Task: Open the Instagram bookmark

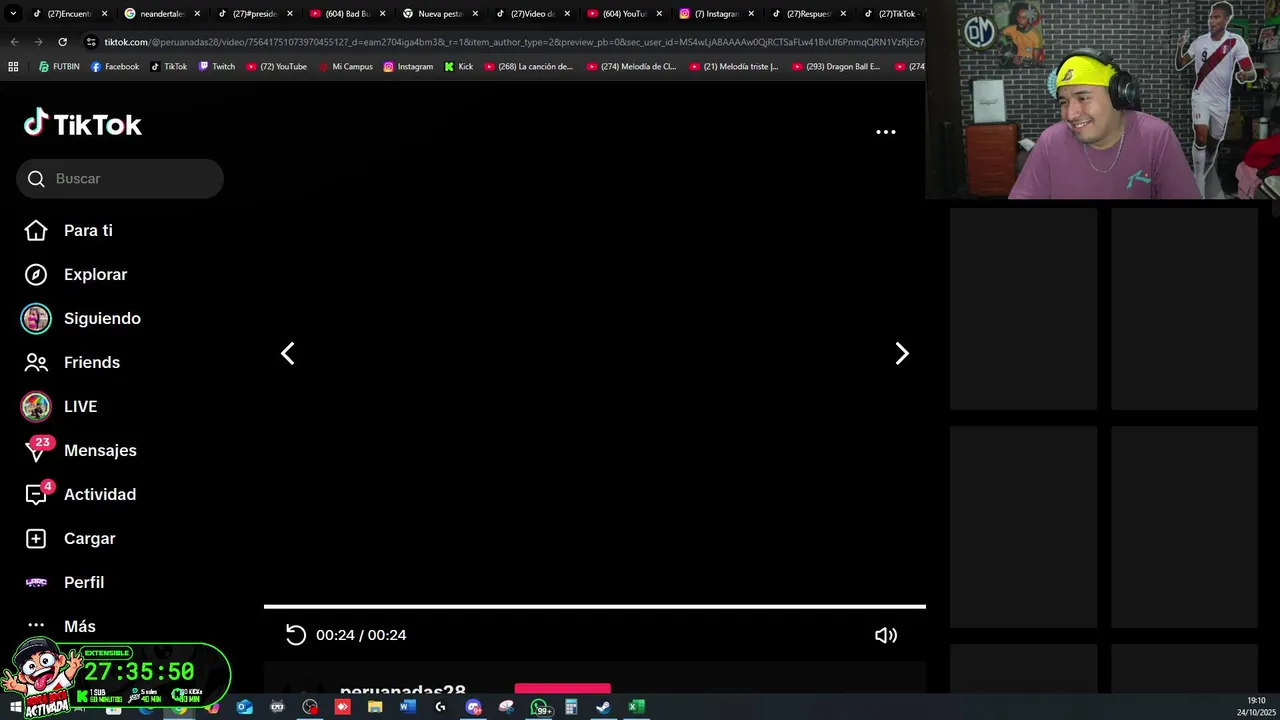Action: tap(408, 67)
